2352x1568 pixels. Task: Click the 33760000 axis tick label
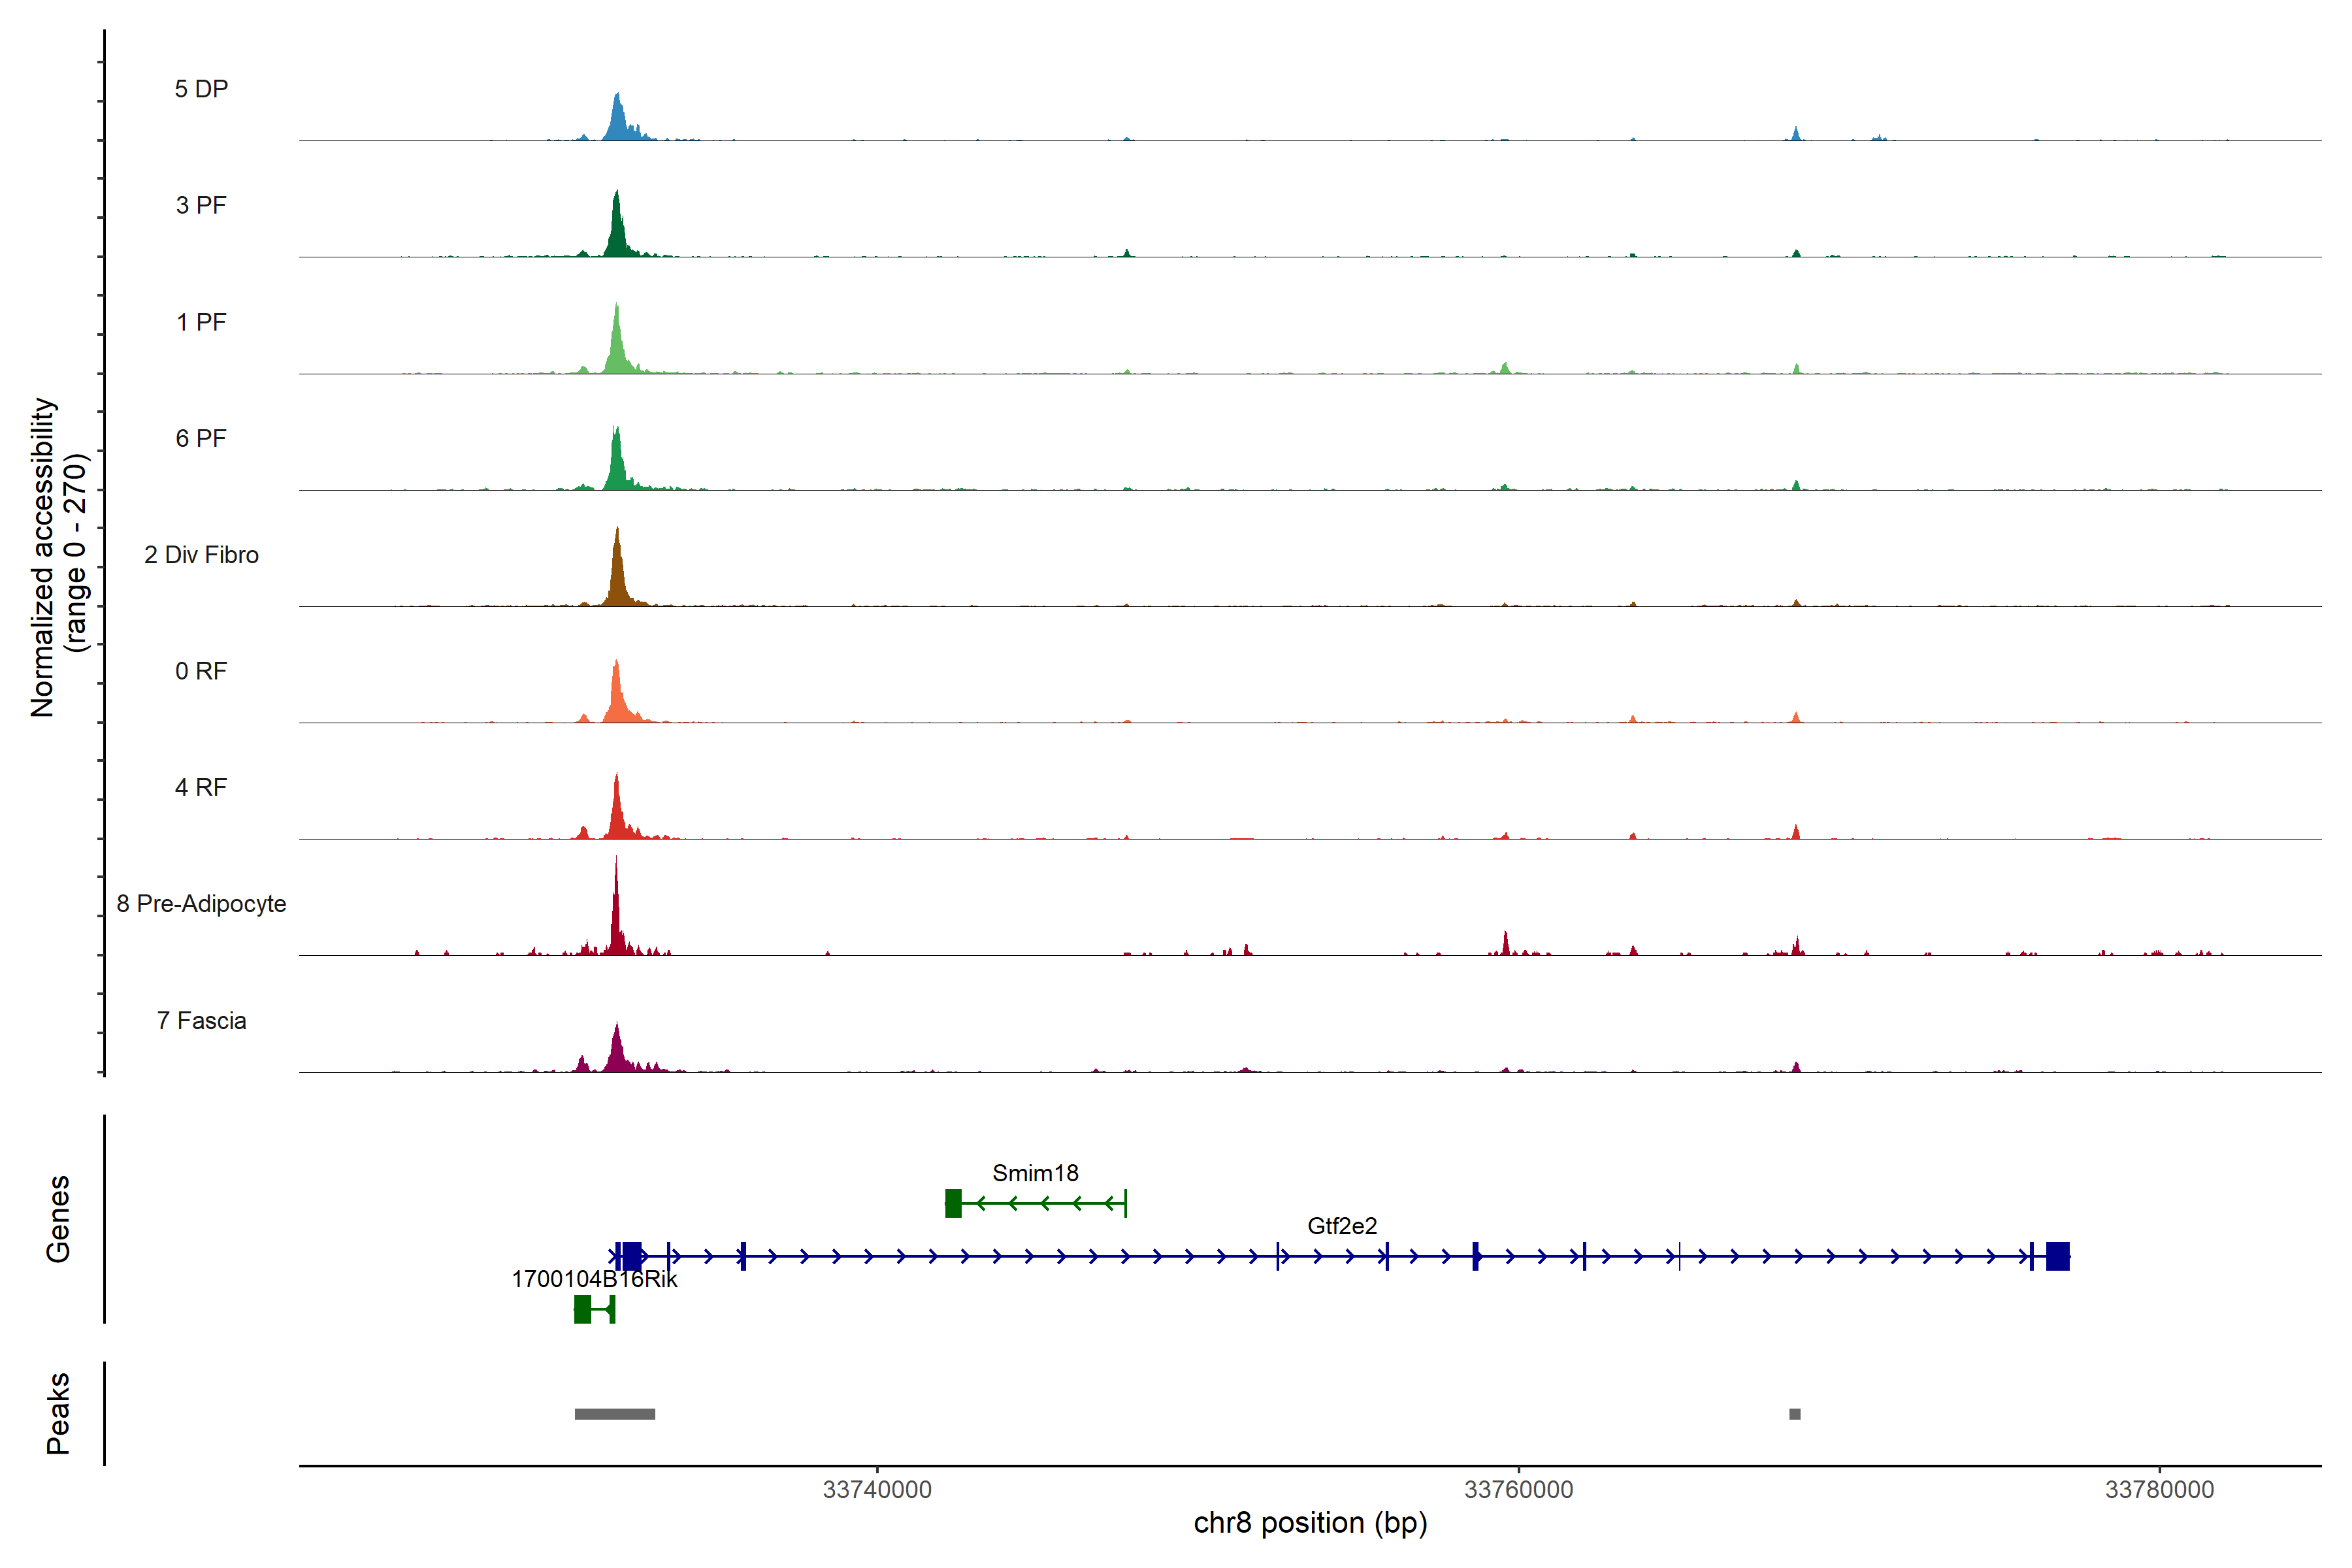(1518, 1490)
